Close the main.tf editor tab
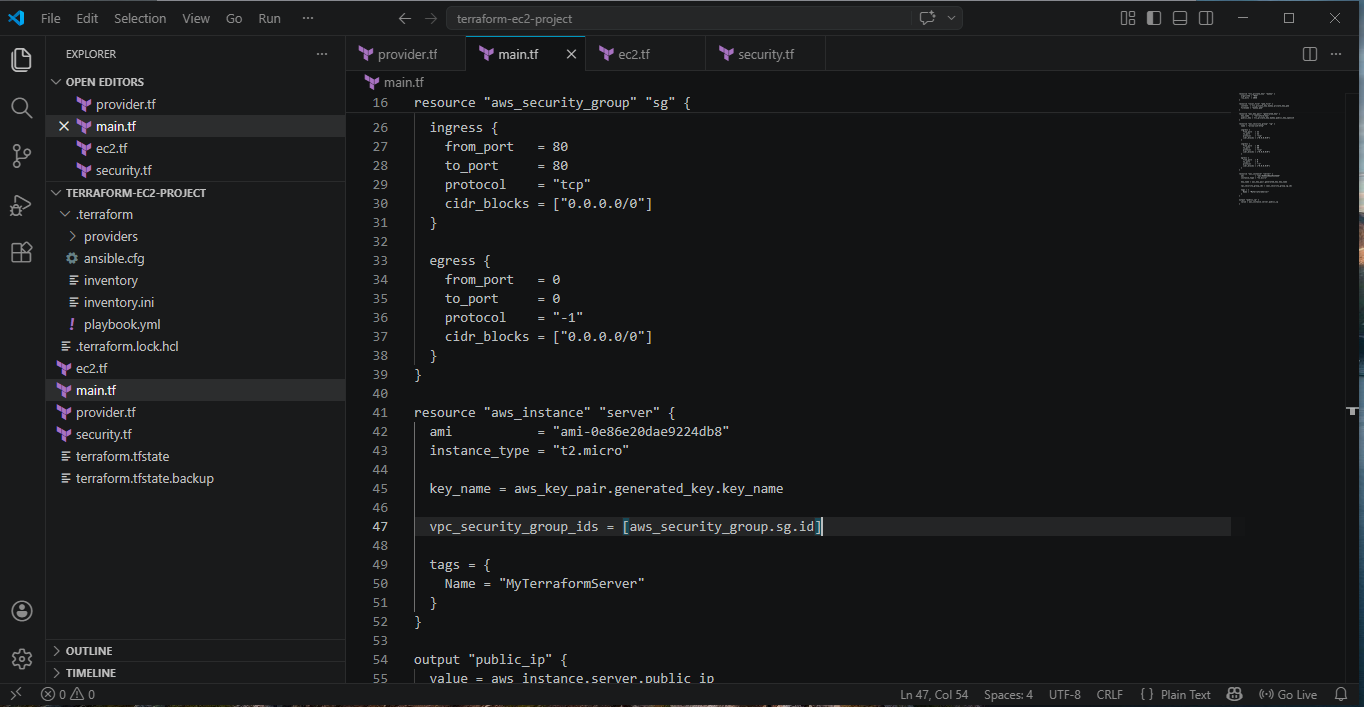1364x707 pixels. pos(571,54)
